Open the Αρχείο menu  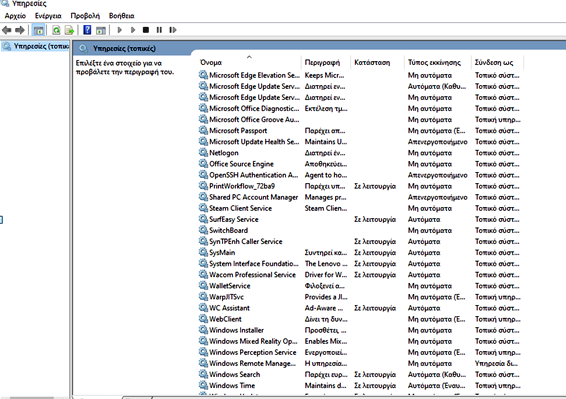[15, 16]
